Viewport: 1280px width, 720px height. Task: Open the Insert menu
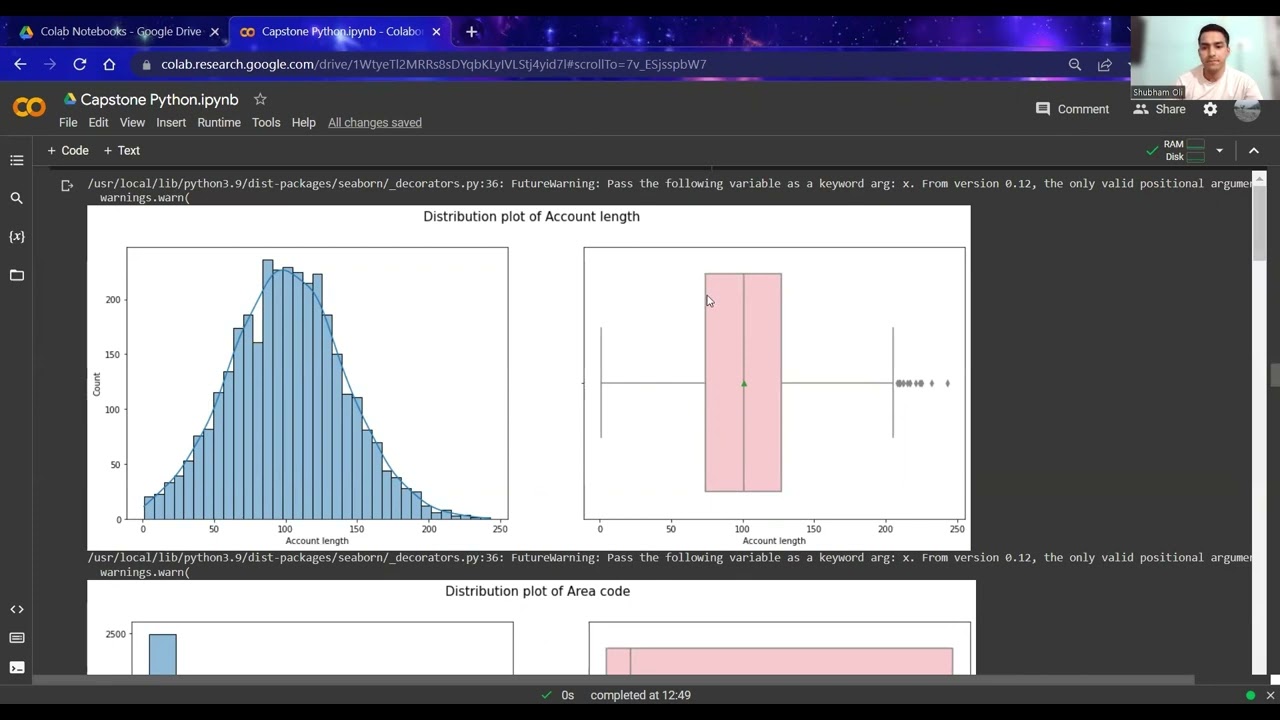(171, 122)
